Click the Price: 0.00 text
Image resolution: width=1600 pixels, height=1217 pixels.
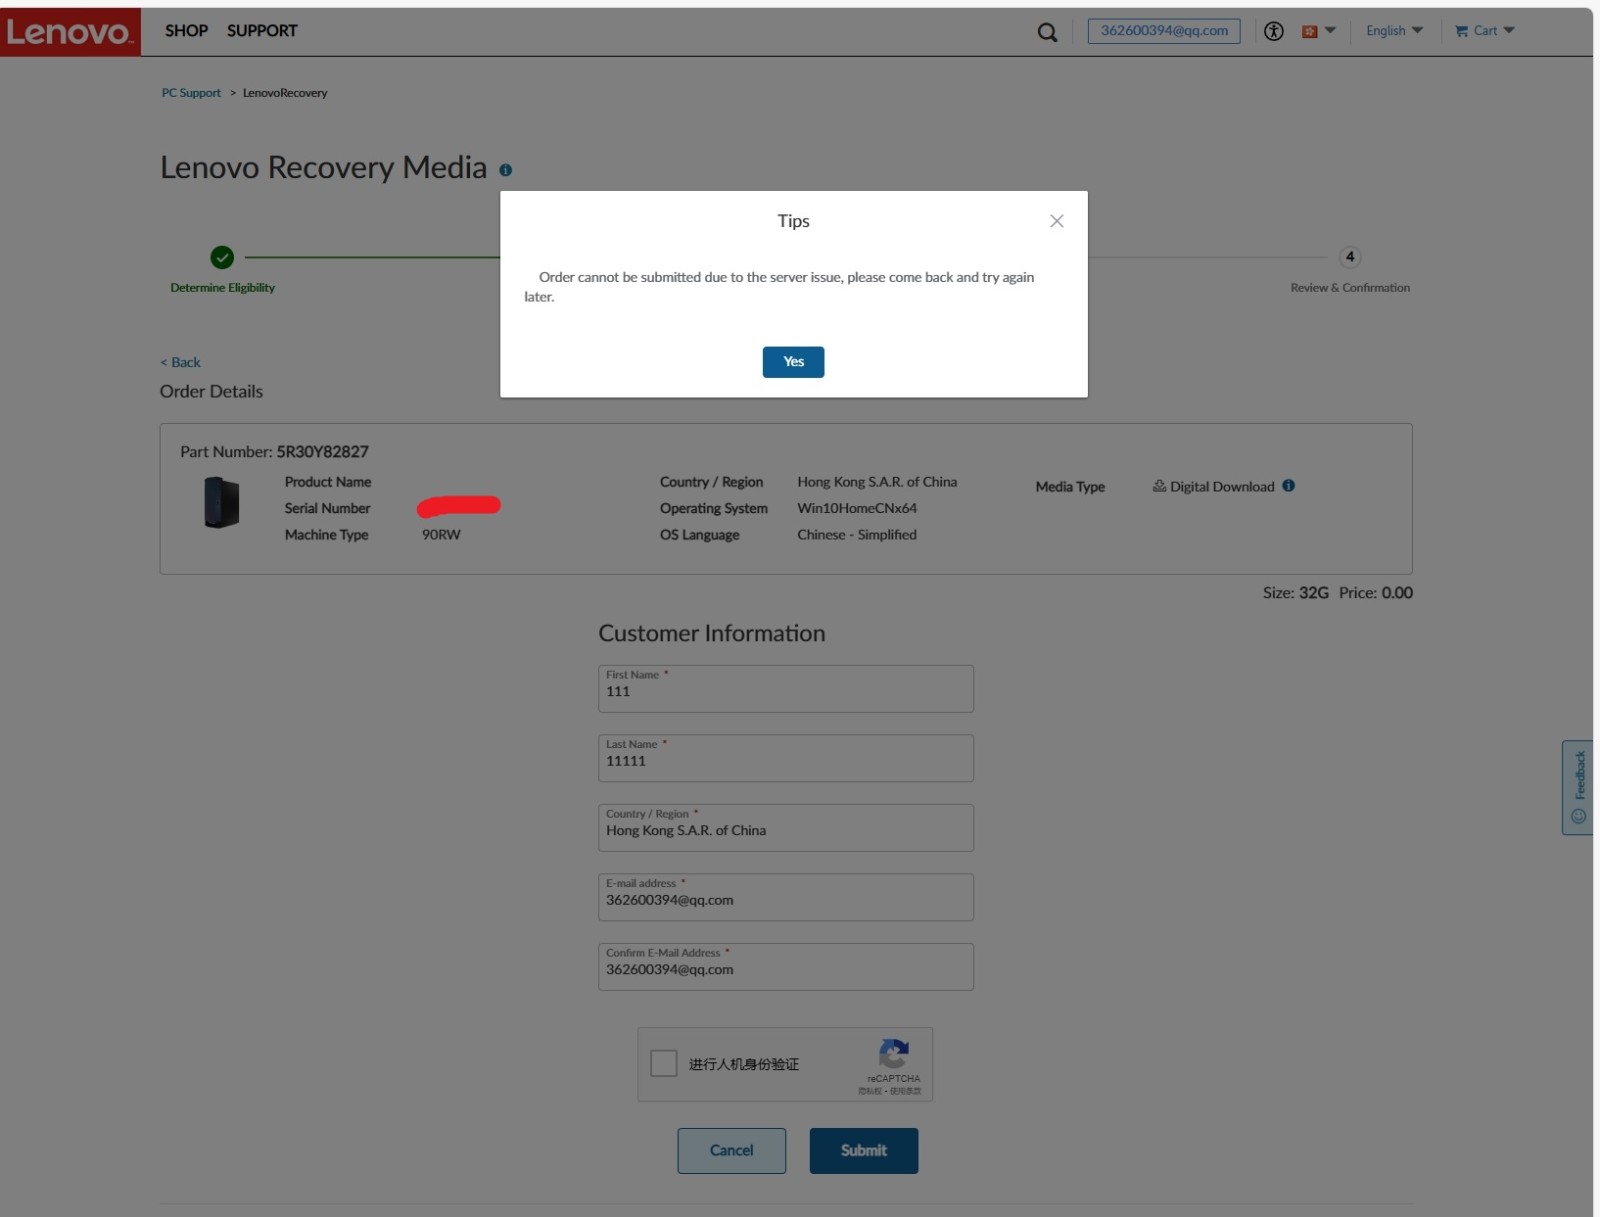tap(1376, 593)
